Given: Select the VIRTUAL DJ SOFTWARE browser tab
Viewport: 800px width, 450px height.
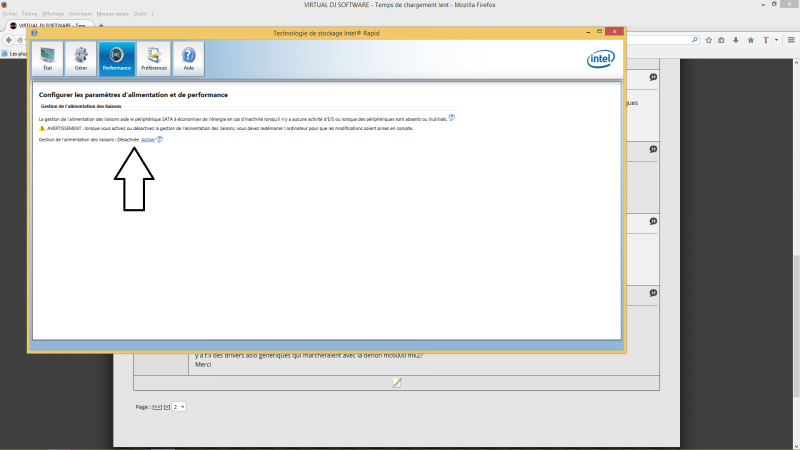Looking at the screenshot, I should (50, 25).
